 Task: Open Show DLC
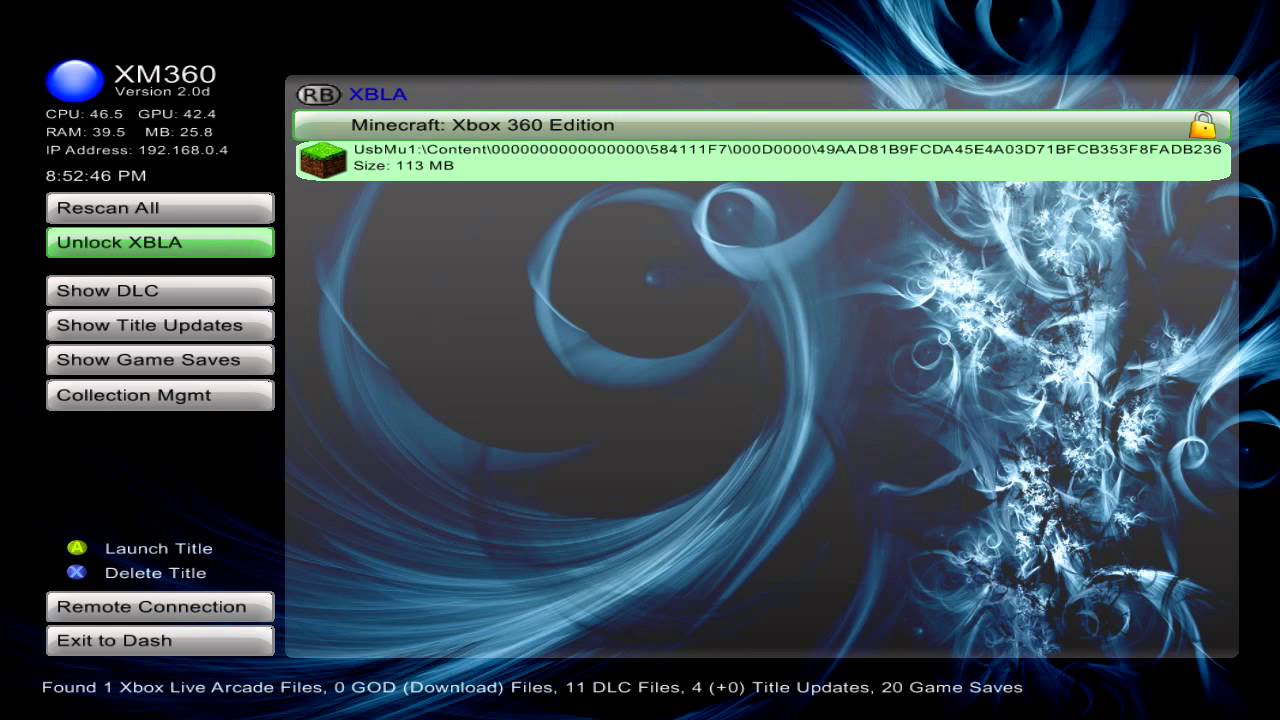point(160,291)
